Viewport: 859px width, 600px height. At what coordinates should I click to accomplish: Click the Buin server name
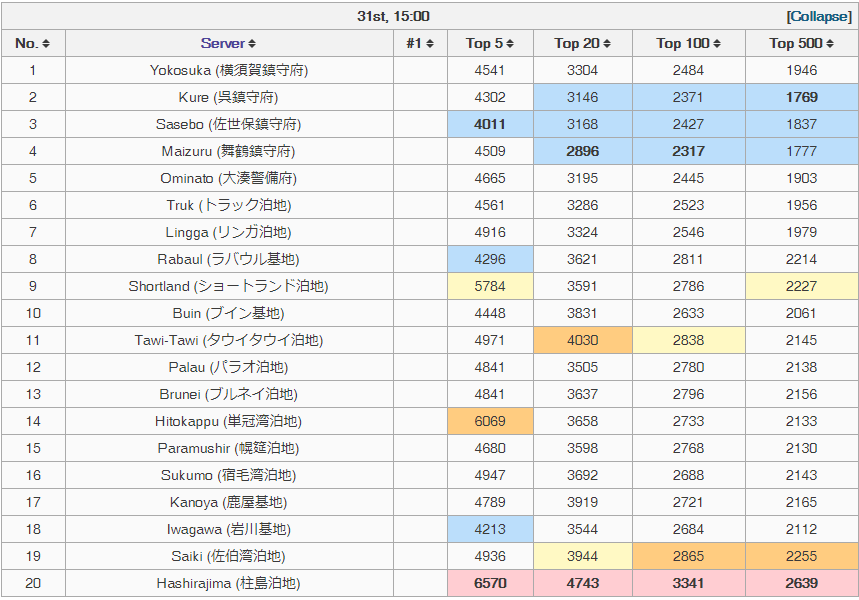pyautogui.click(x=228, y=313)
